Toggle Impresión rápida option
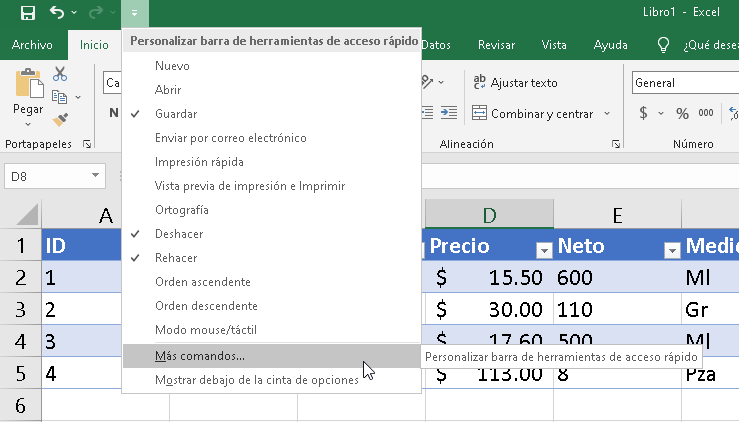 271,162
